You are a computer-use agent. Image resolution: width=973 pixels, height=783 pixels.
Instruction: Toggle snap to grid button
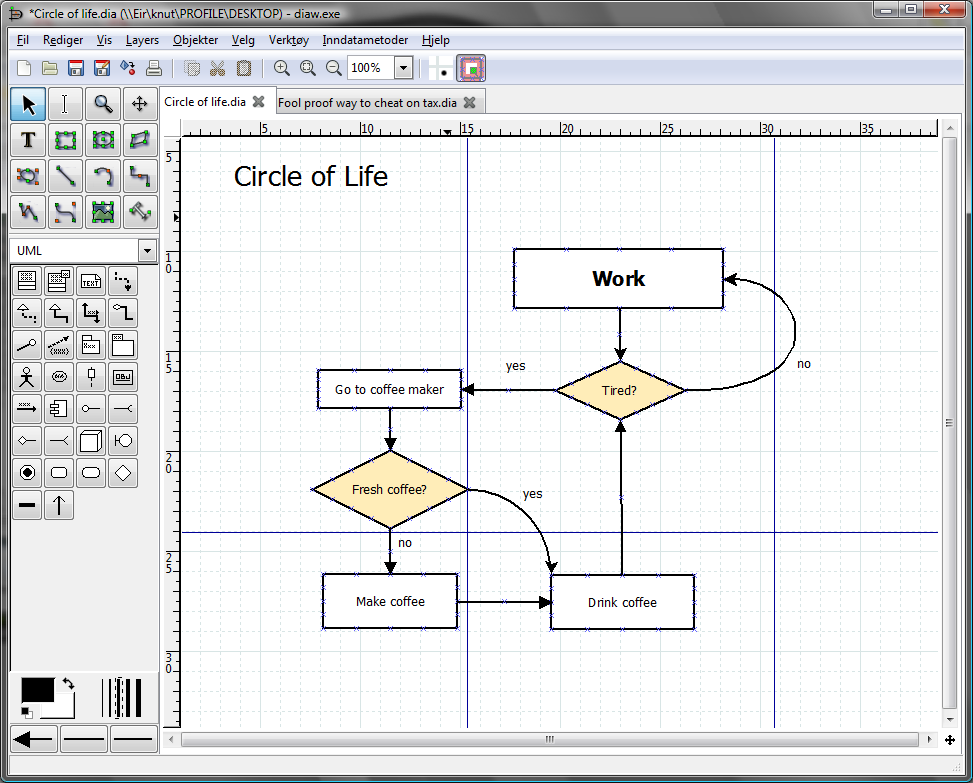(x=441, y=68)
